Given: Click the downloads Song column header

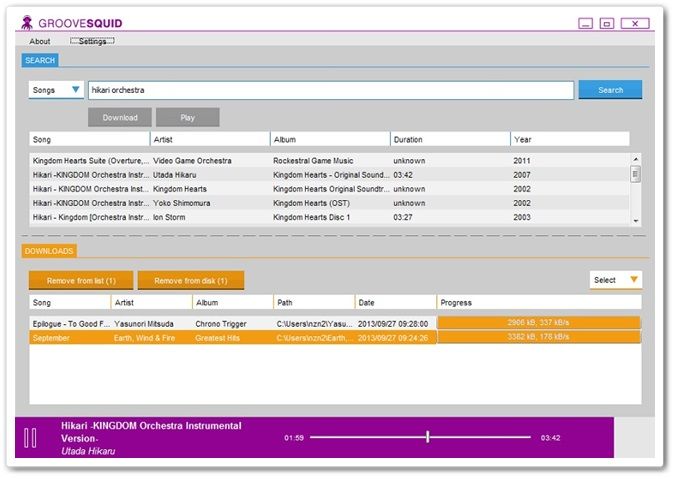Looking at the screenshot, I should (x=69, y=302).
